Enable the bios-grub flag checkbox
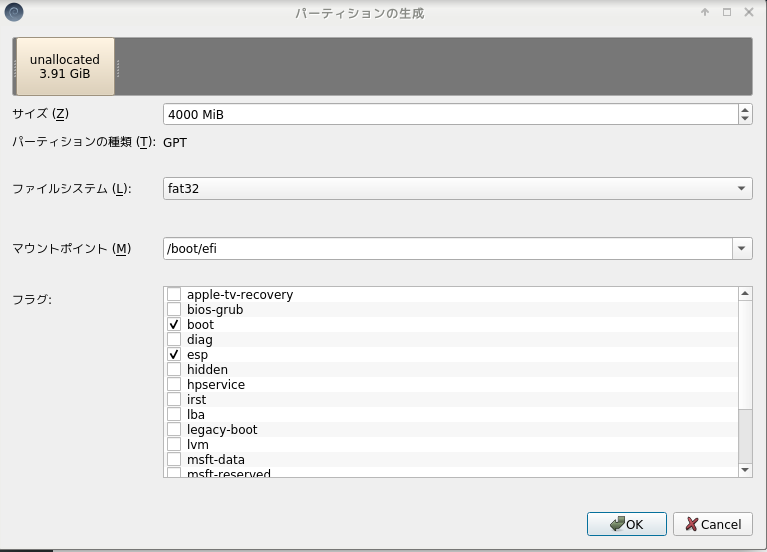 pos(174,310)
